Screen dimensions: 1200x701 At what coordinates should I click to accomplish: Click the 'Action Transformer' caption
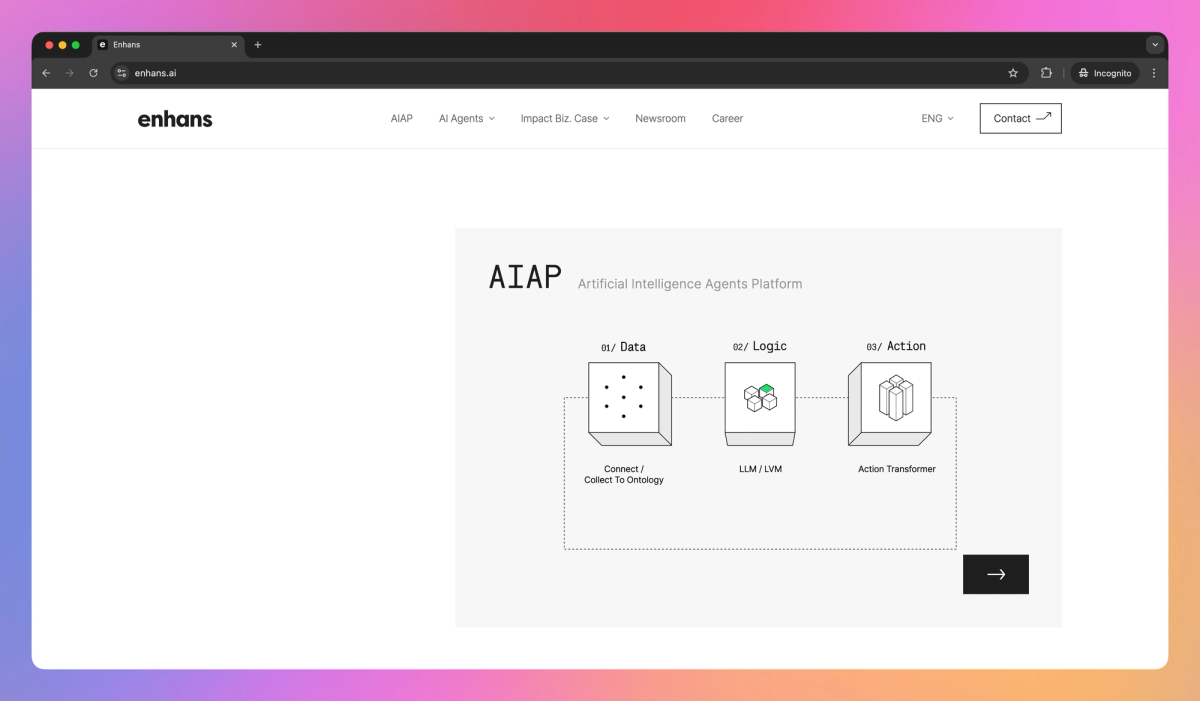(897, 469)
